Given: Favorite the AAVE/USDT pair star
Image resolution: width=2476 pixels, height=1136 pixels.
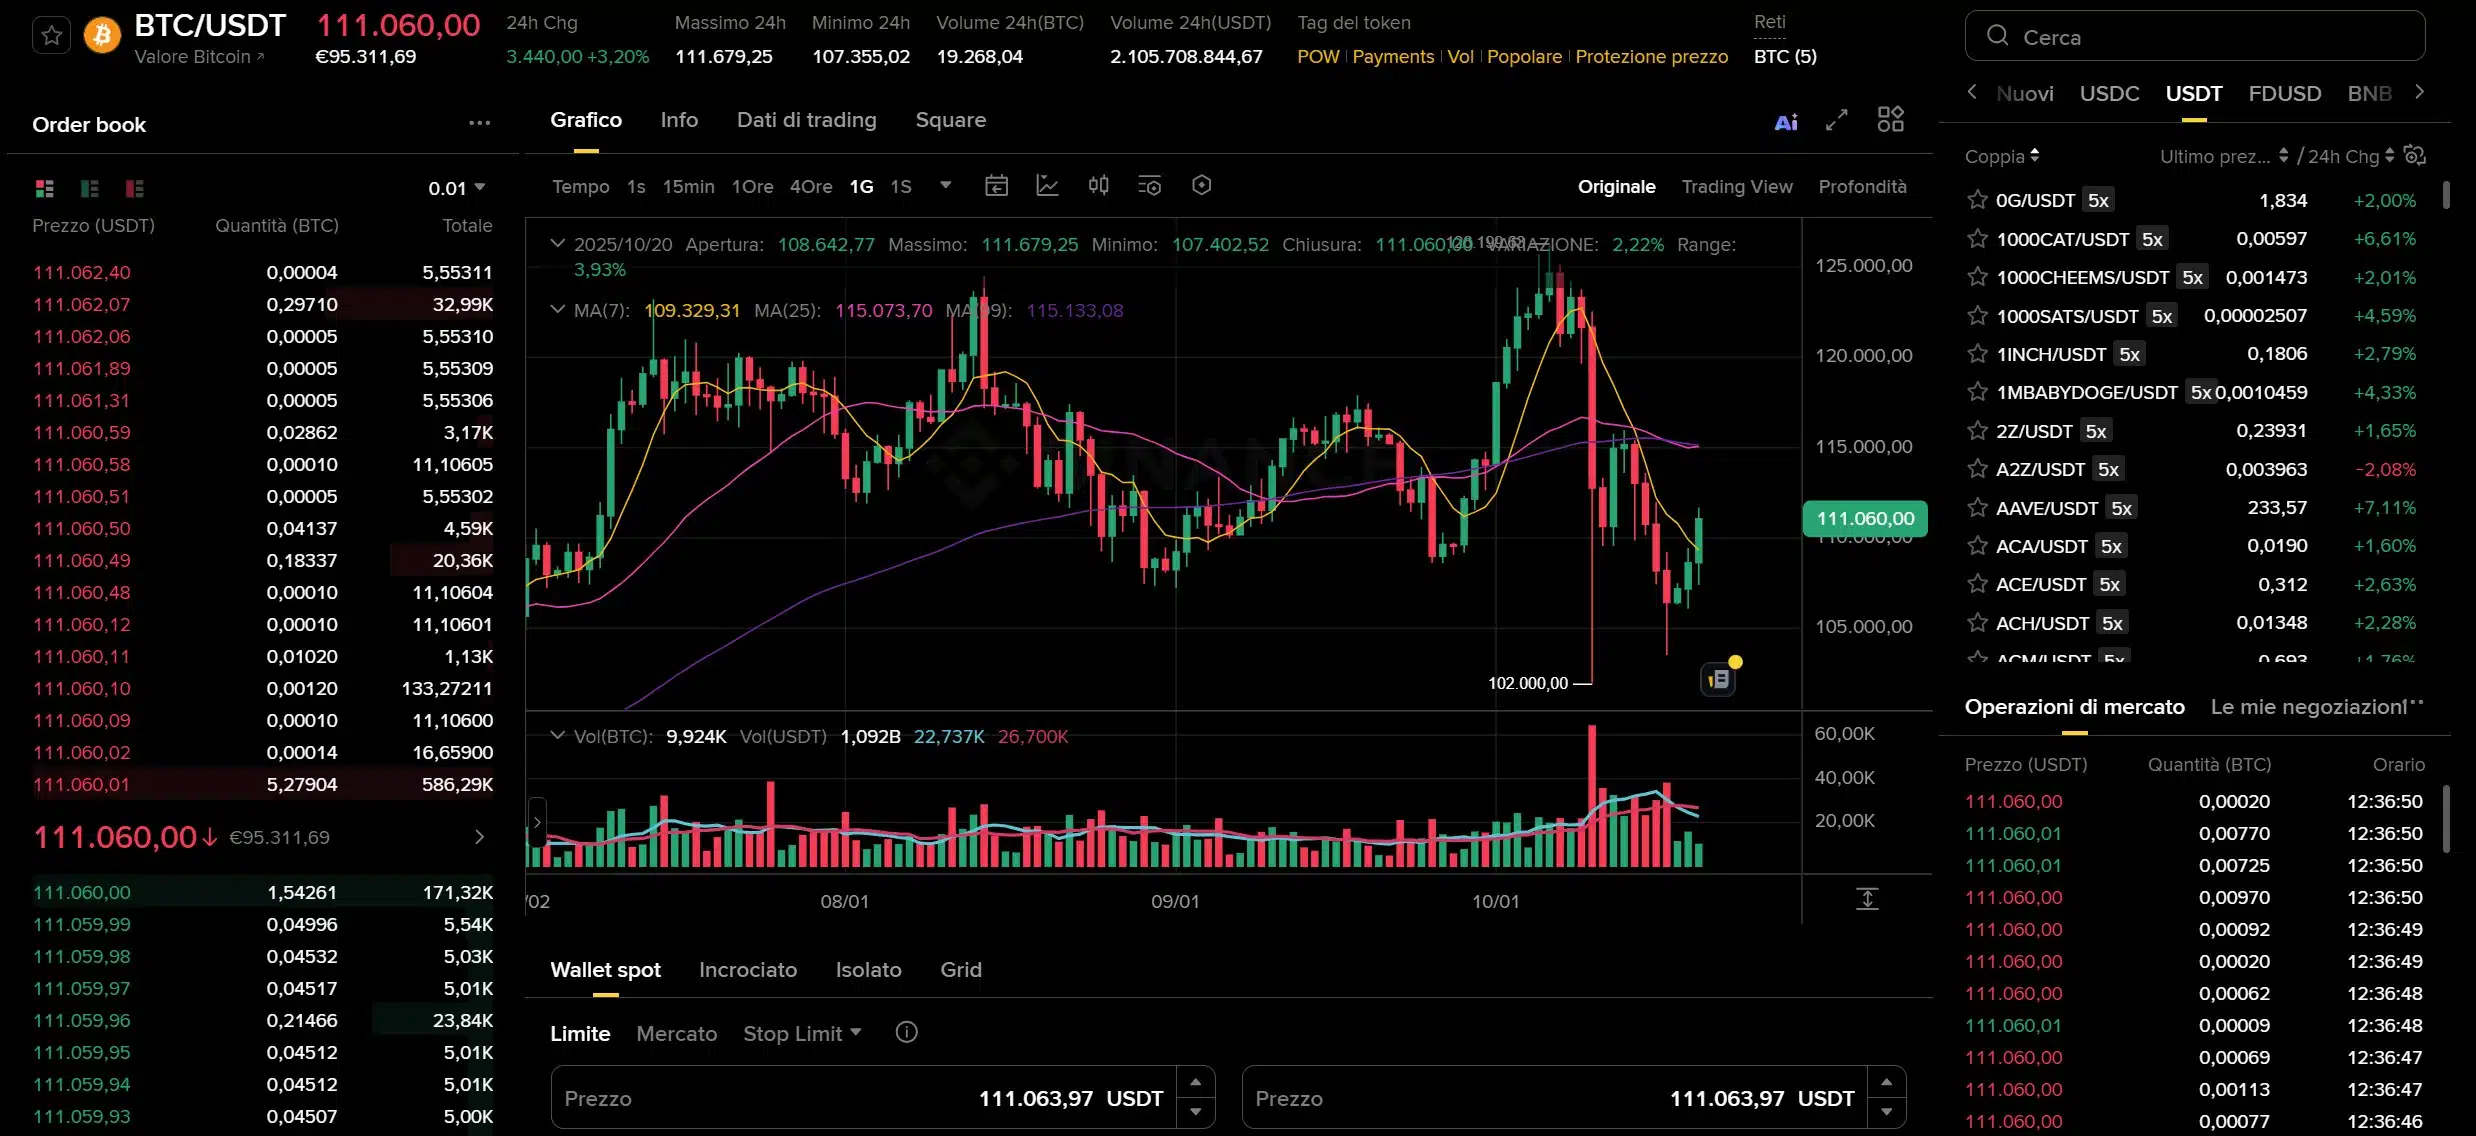Looking at the screenshot, I should (1977, 507).
